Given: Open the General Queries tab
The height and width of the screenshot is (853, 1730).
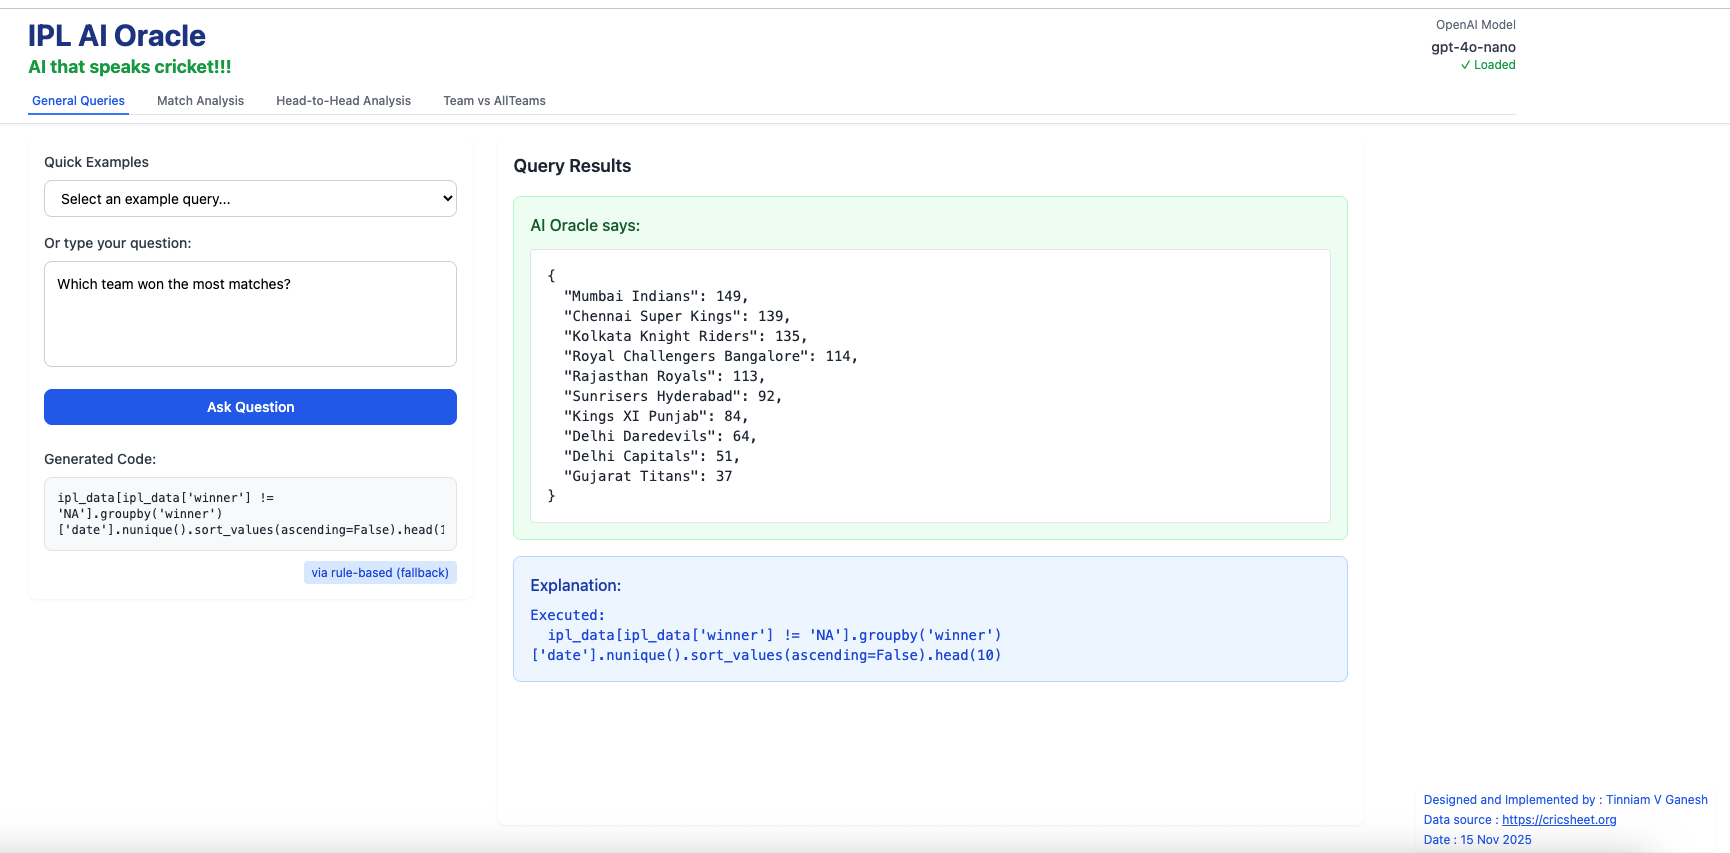Looking at the screenshot, I should point(78,101).
